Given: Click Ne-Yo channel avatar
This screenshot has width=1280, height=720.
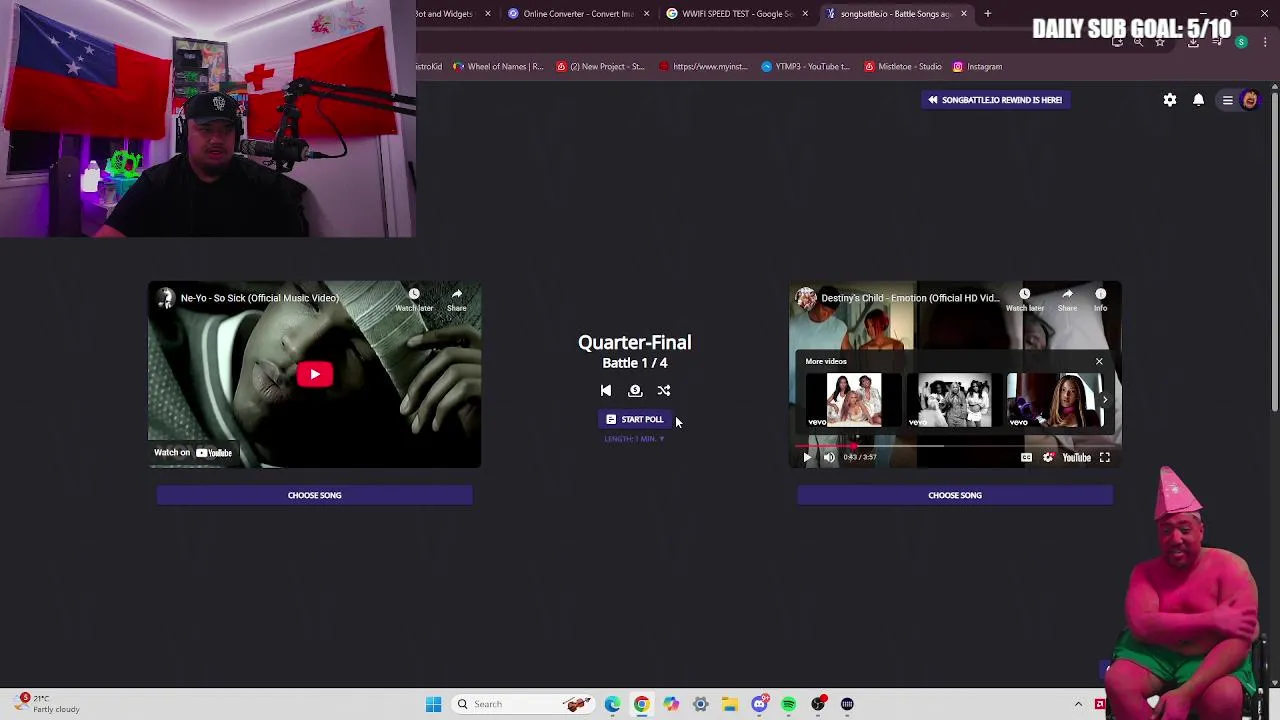Looking at the screenshot, I should pos(166,298).
